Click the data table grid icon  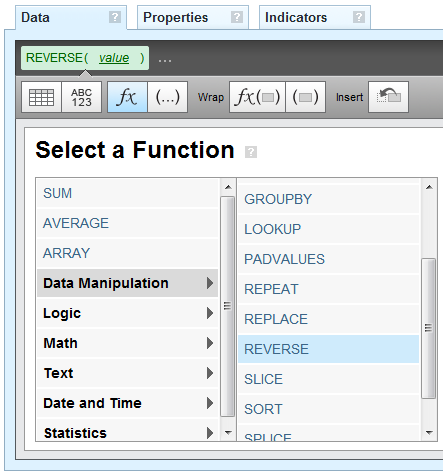41,97
